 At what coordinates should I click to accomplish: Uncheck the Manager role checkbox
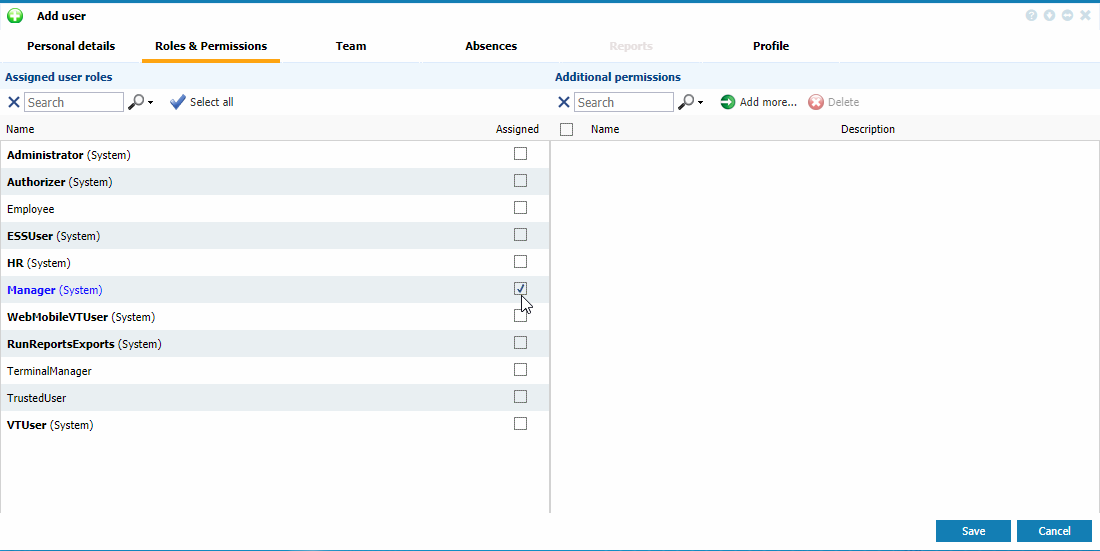point(520,289)
